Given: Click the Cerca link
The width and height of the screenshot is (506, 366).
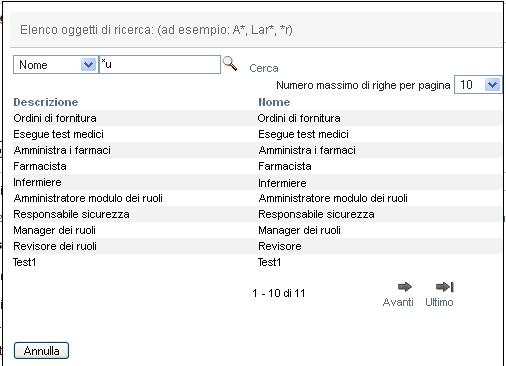Looking at the screenshot, I should pyautogui.click(x=264, y=68).
